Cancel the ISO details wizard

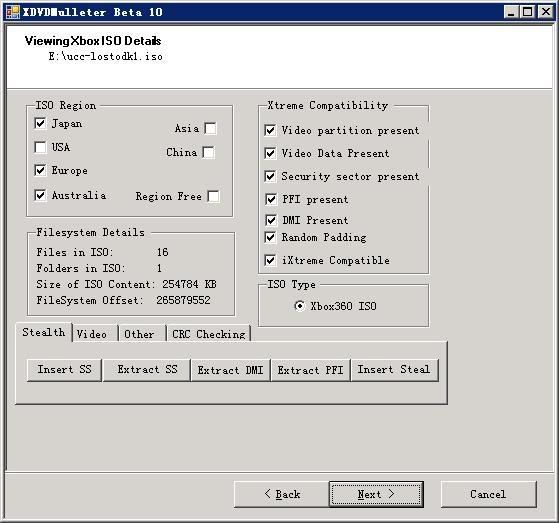click(488, 494)
